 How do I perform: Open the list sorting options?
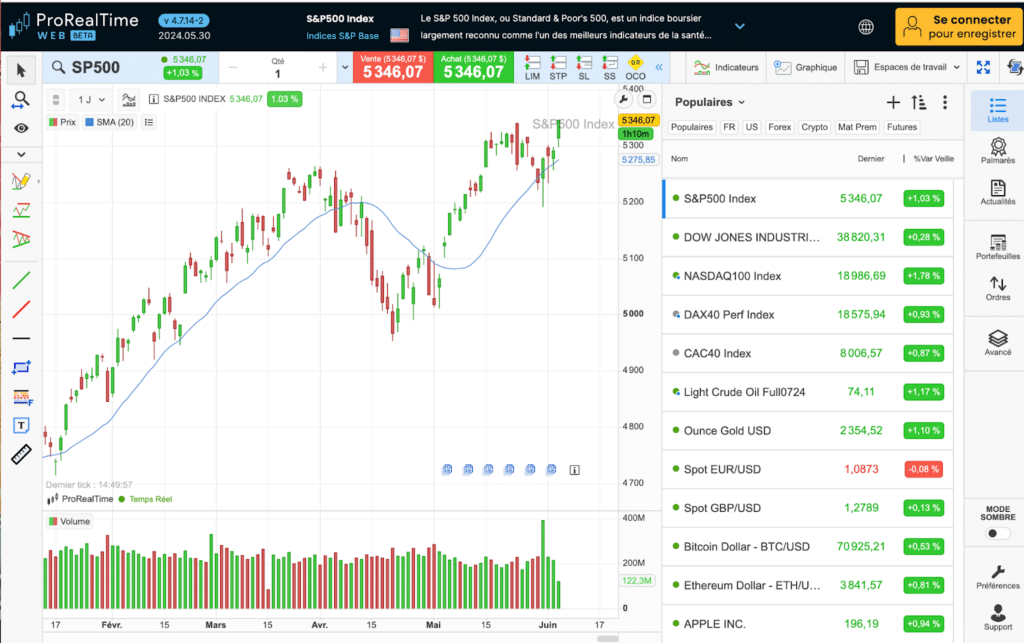click(x=919, y=102)
